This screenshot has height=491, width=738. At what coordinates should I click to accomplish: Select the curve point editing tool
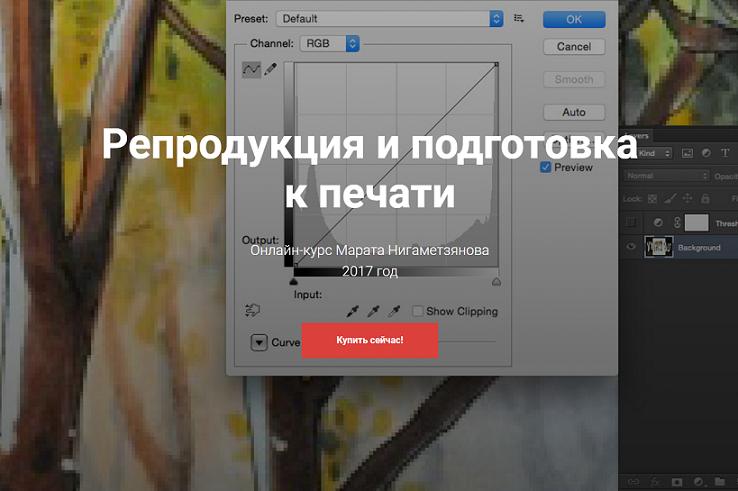[x=251, y=70]
